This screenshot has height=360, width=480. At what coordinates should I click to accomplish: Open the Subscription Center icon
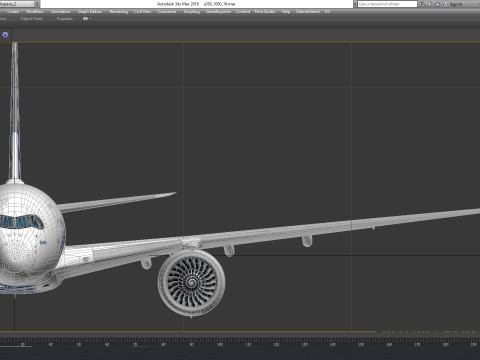tap(430, 4)
